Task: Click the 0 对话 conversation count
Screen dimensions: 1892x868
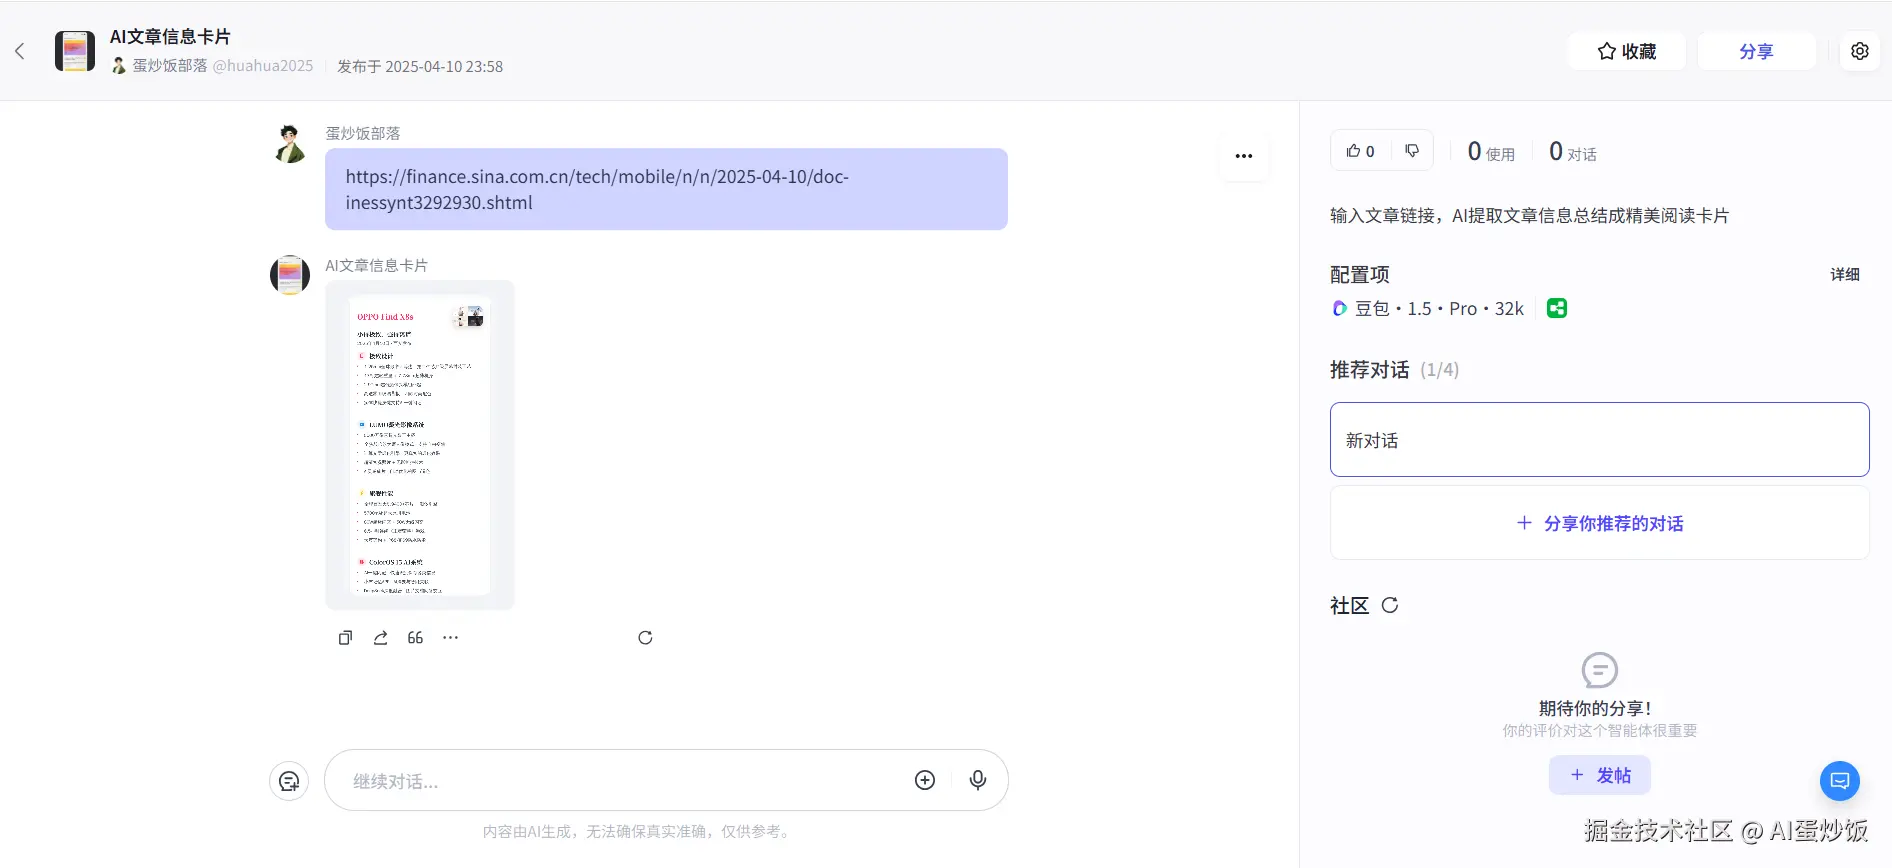Action: tap(1573, 152)
